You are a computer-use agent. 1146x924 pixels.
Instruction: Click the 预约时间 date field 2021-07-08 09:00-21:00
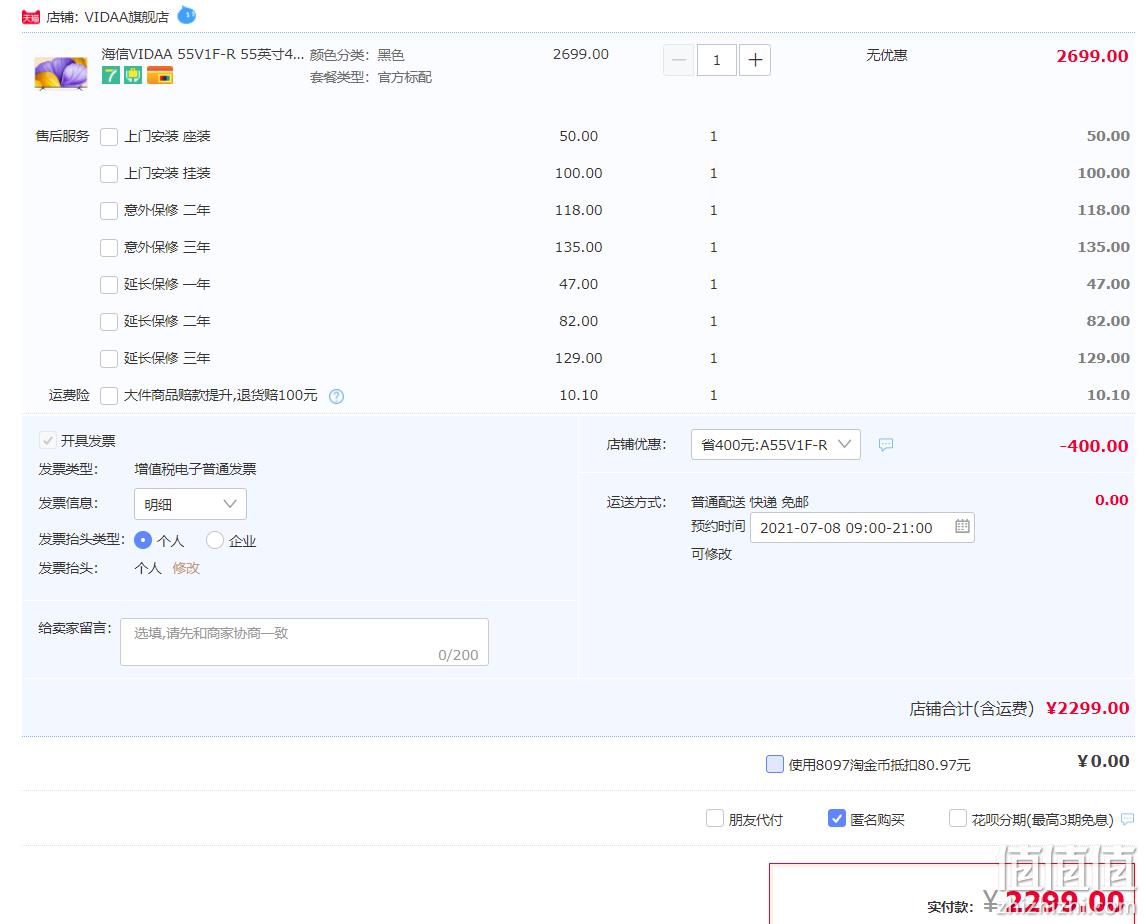(862, 528)
